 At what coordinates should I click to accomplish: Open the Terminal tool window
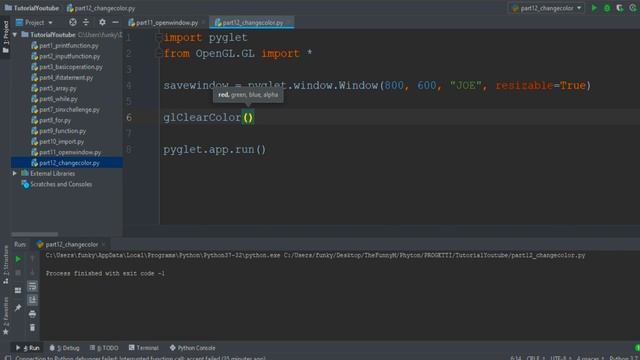144,348
